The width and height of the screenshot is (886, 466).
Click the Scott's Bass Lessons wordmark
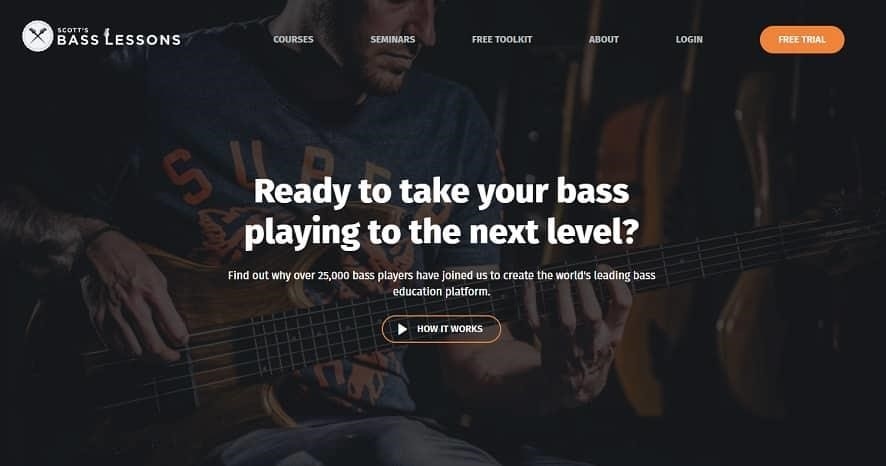[119, 37]
